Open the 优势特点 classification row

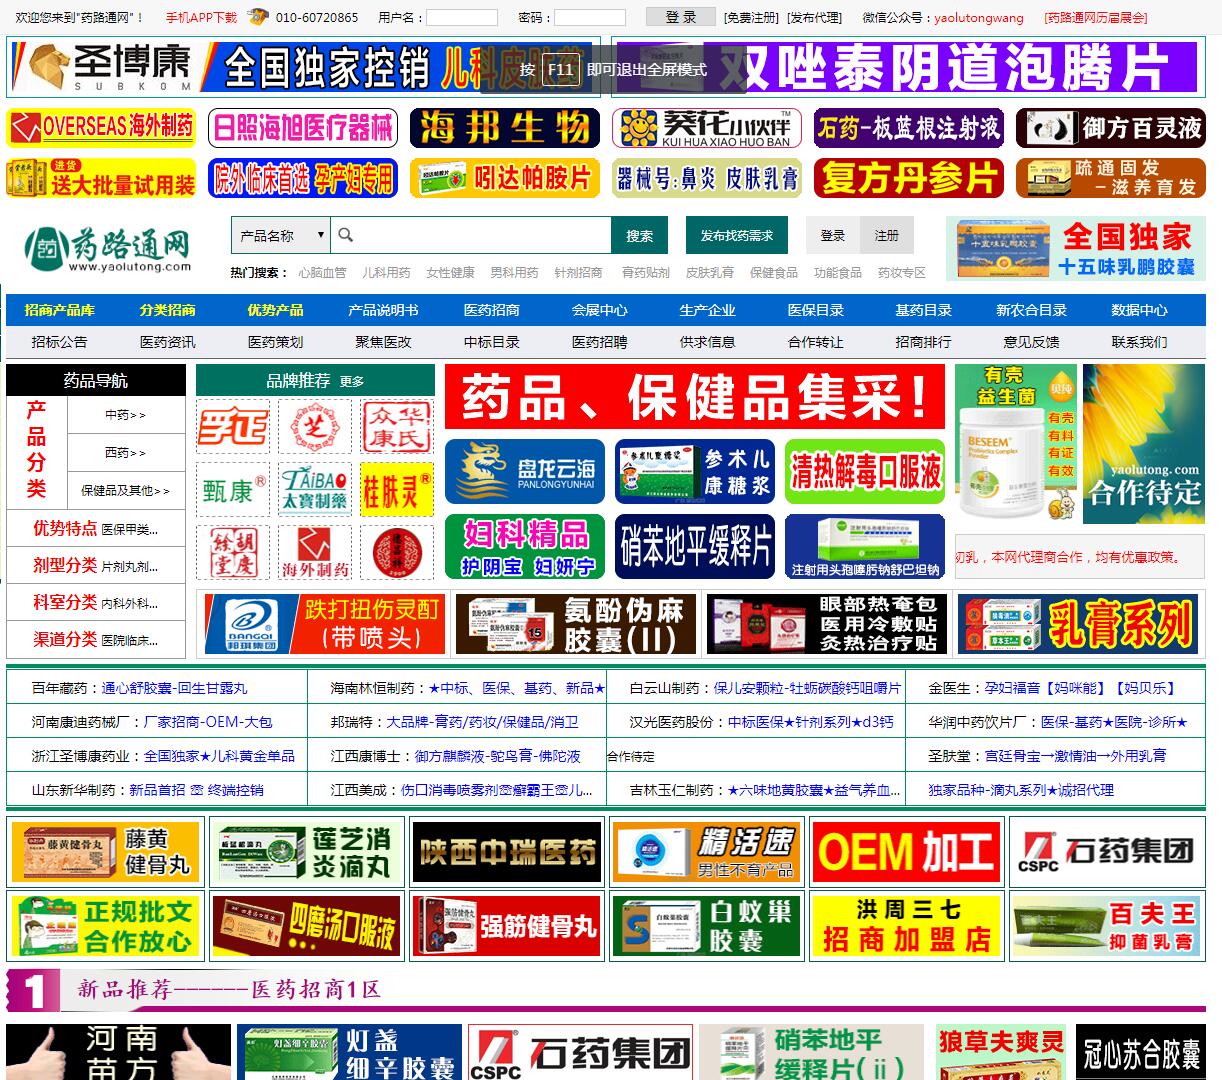(96, 528)
